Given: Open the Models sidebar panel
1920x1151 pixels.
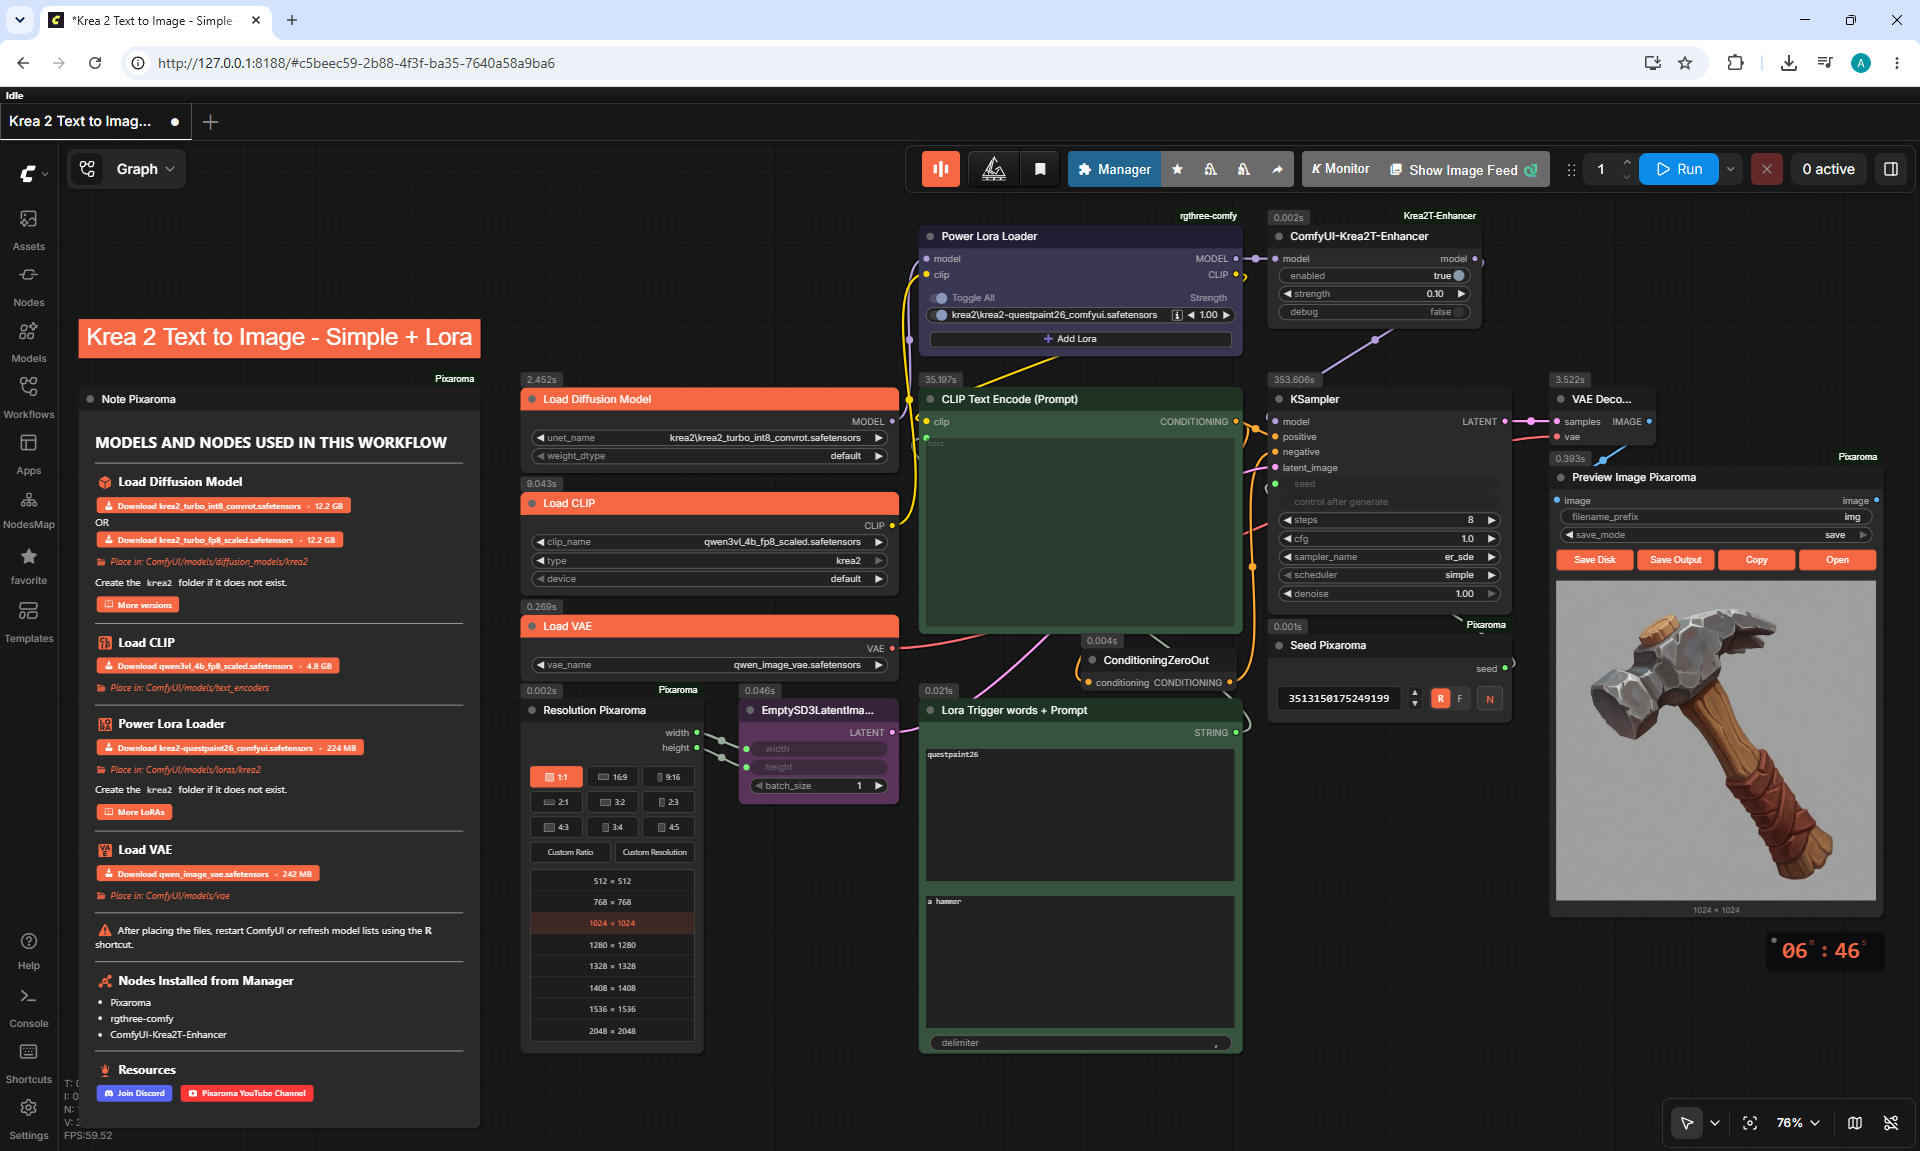Looking at the screenshot, I should pos(28,342).
